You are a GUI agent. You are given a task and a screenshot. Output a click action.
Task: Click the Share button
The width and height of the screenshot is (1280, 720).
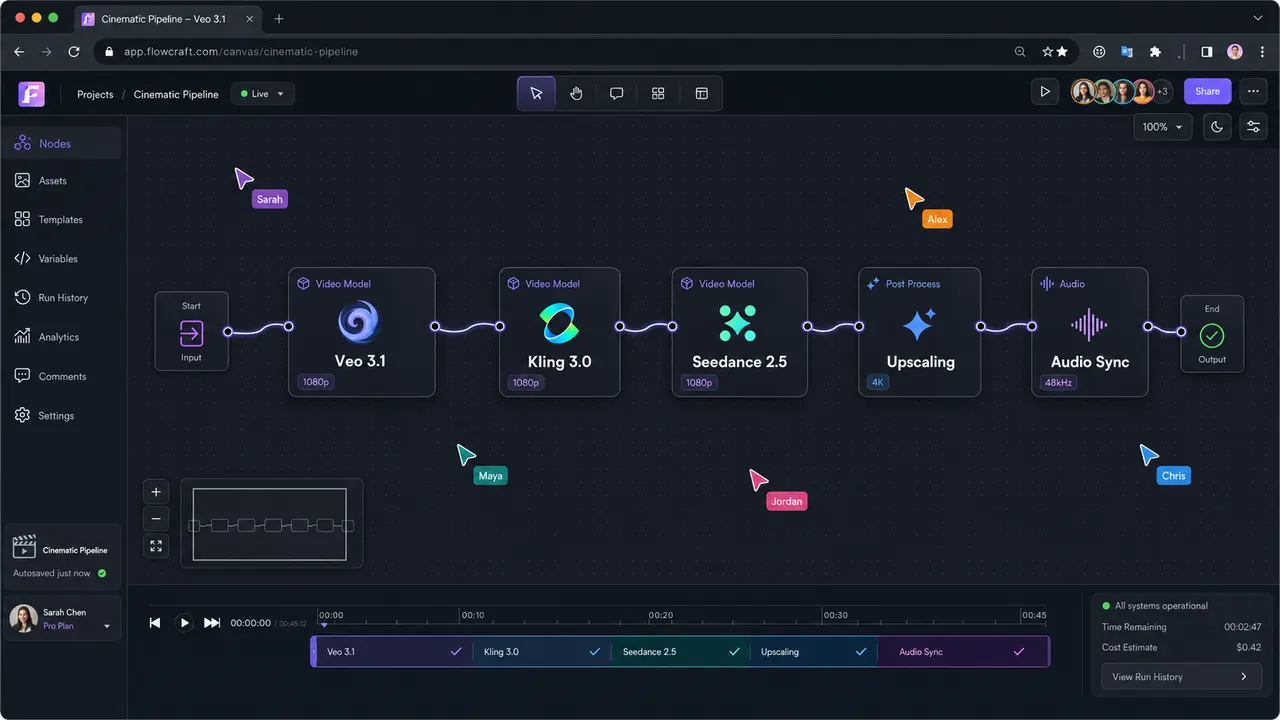click(1208, 92)
